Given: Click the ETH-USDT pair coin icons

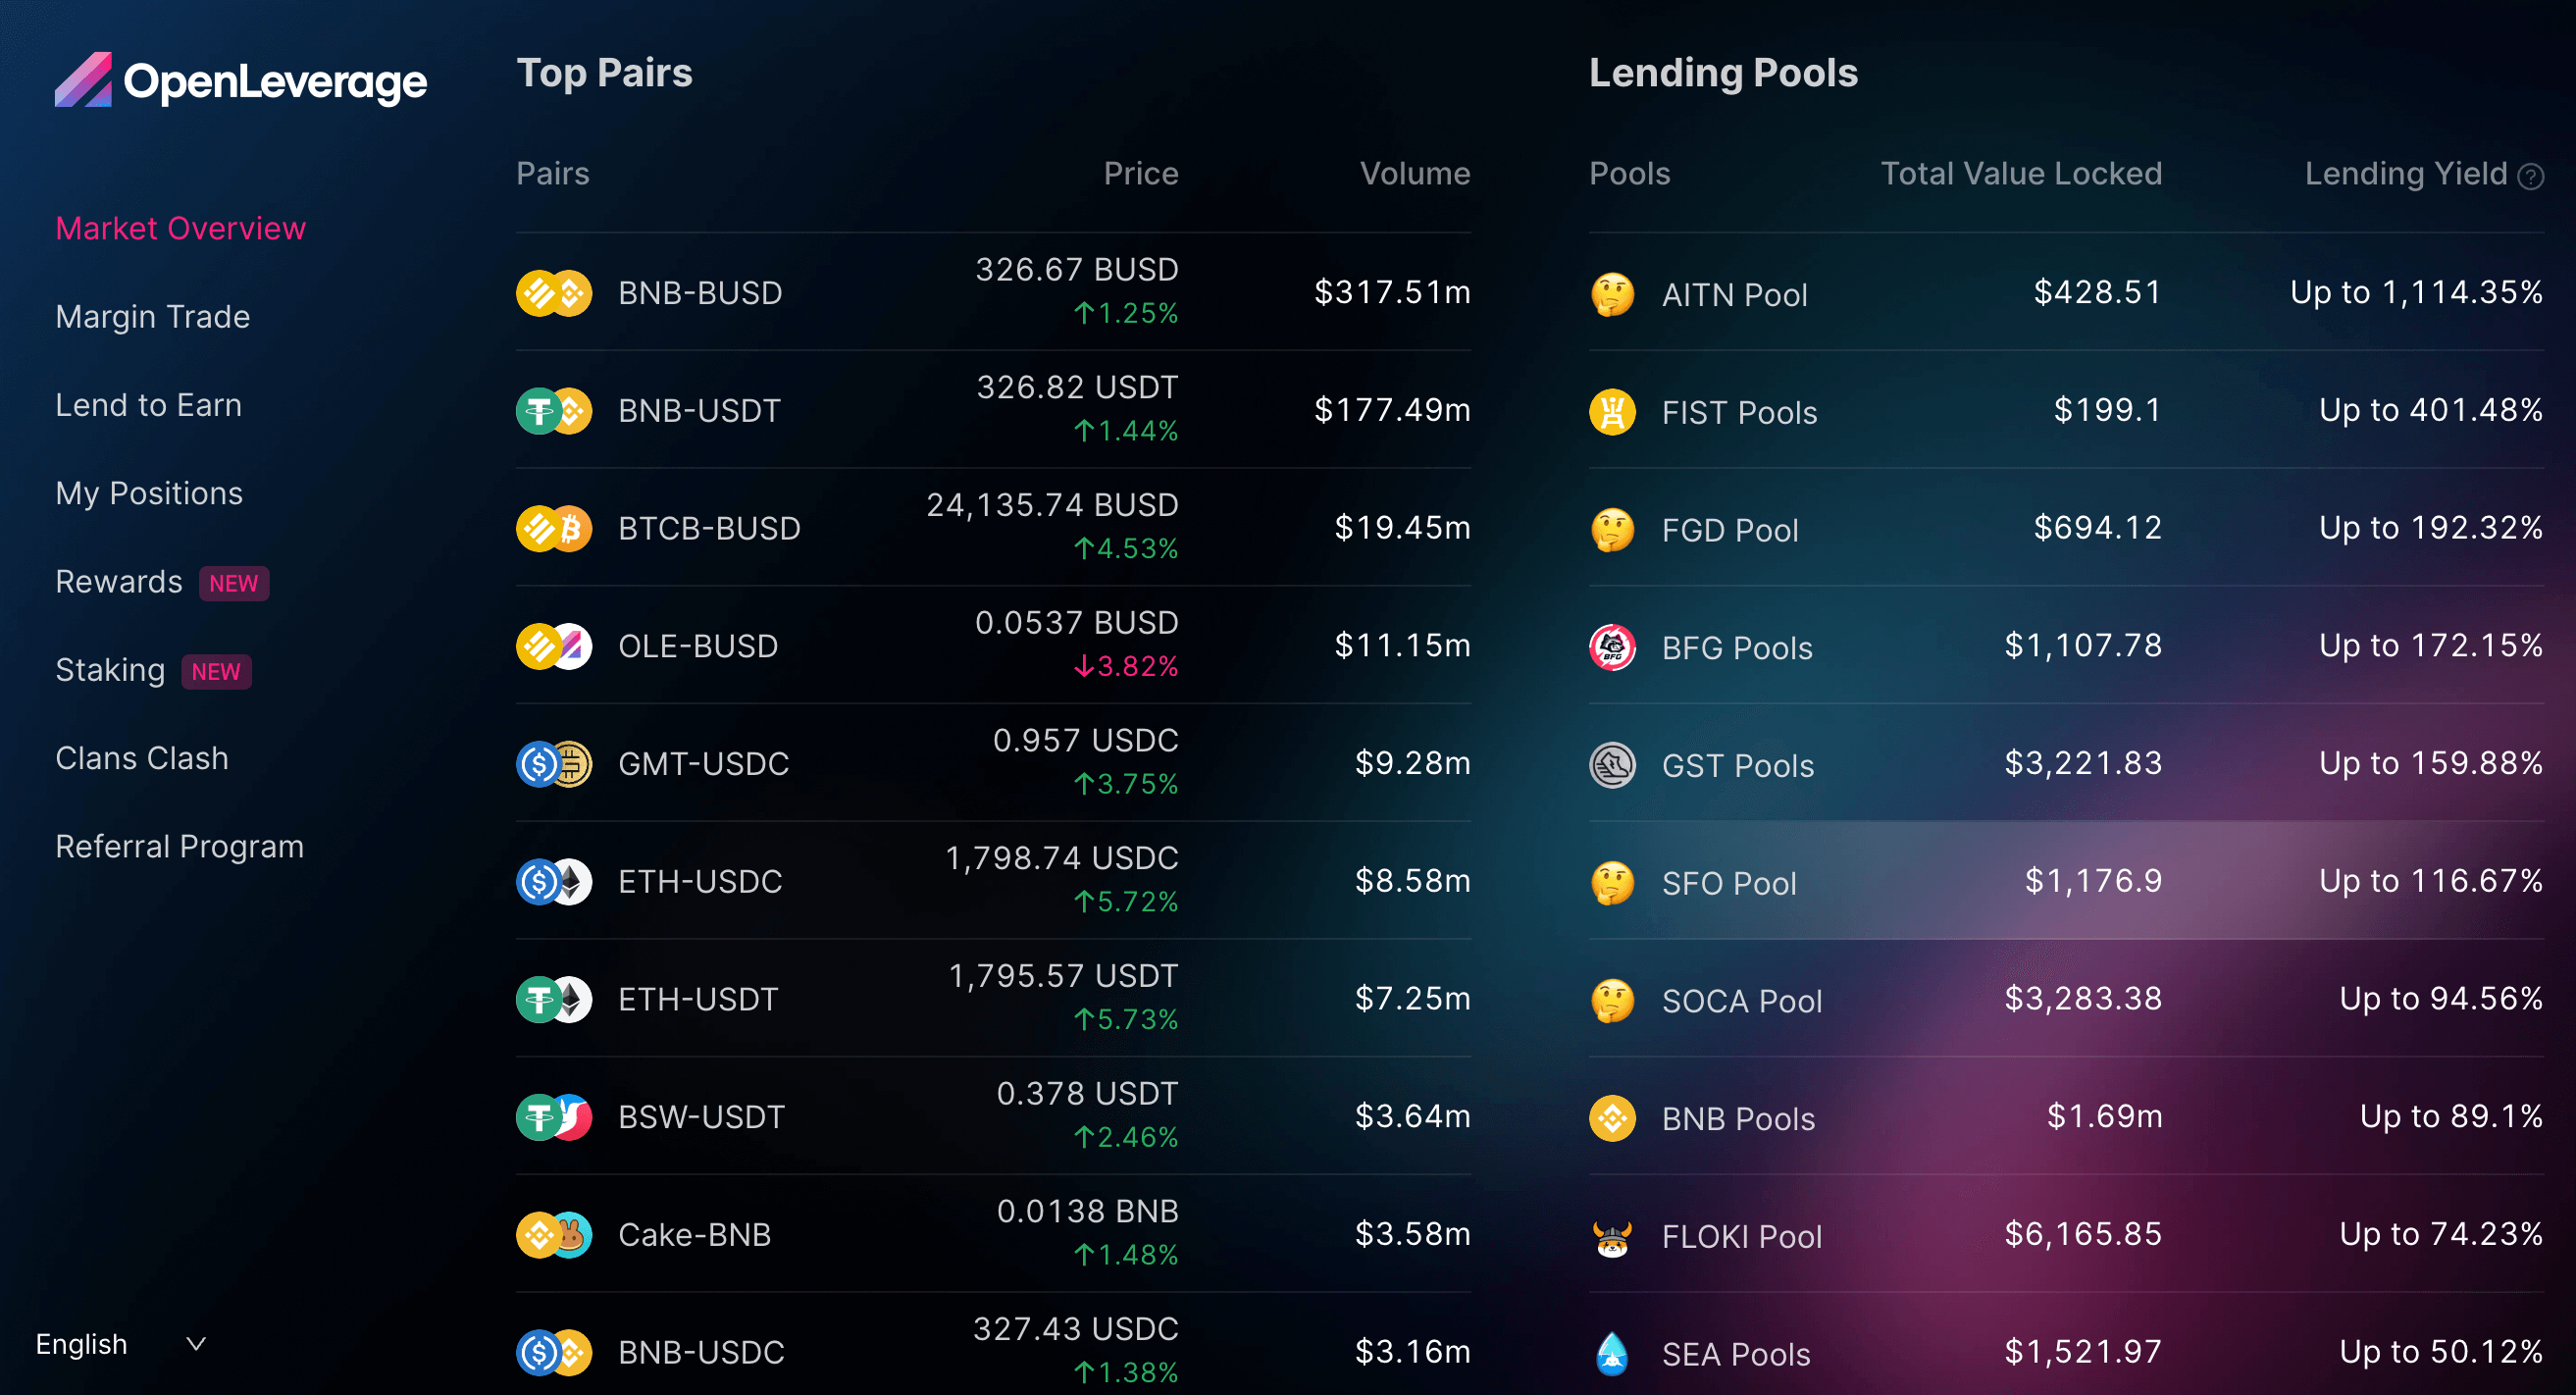Looking at the screenshot, I should [554, 999].
